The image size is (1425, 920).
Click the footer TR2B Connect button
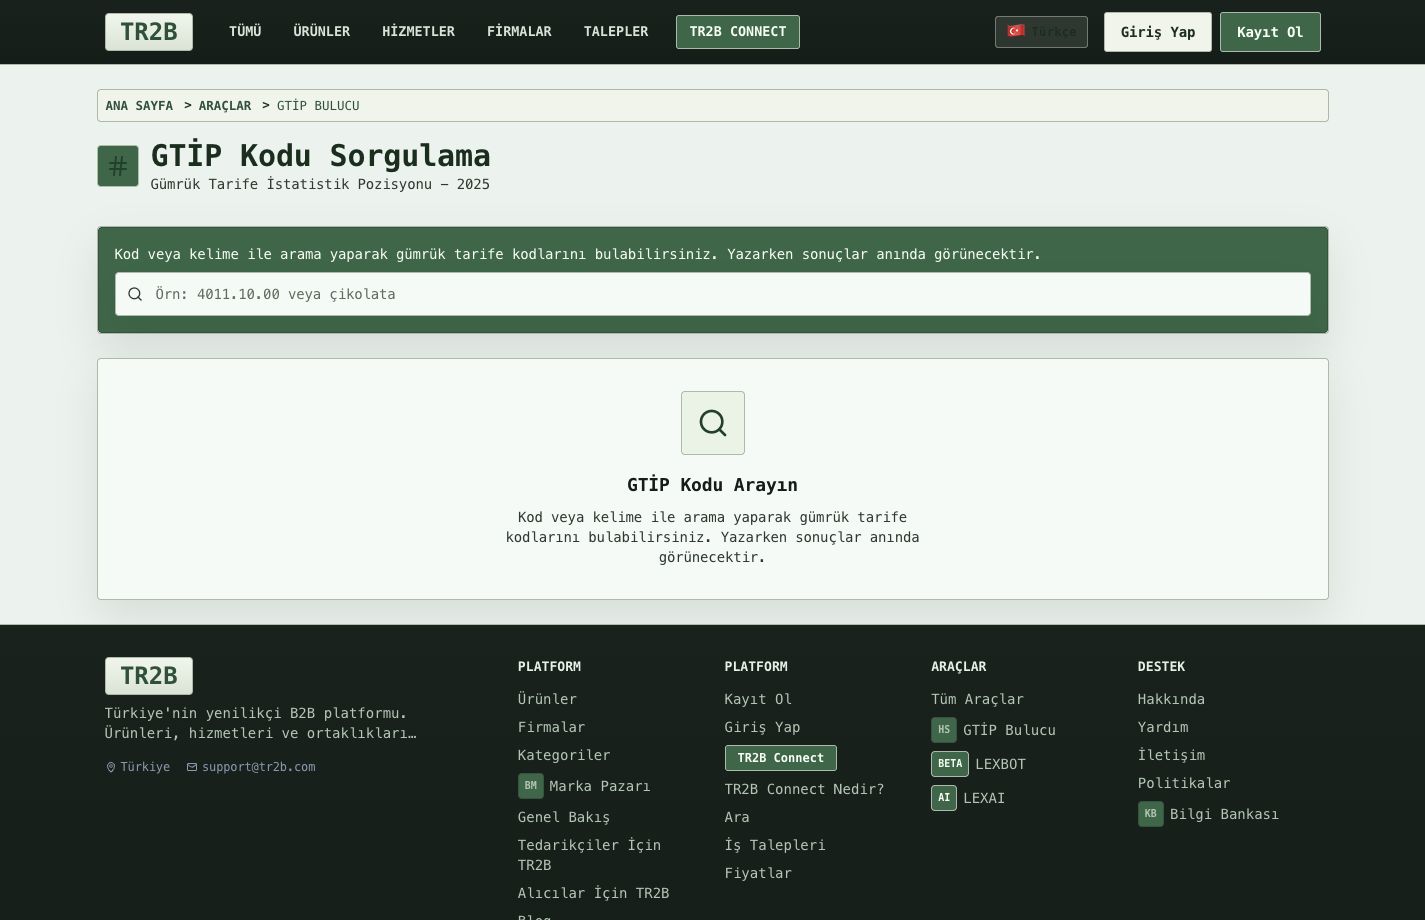[781, 758]
